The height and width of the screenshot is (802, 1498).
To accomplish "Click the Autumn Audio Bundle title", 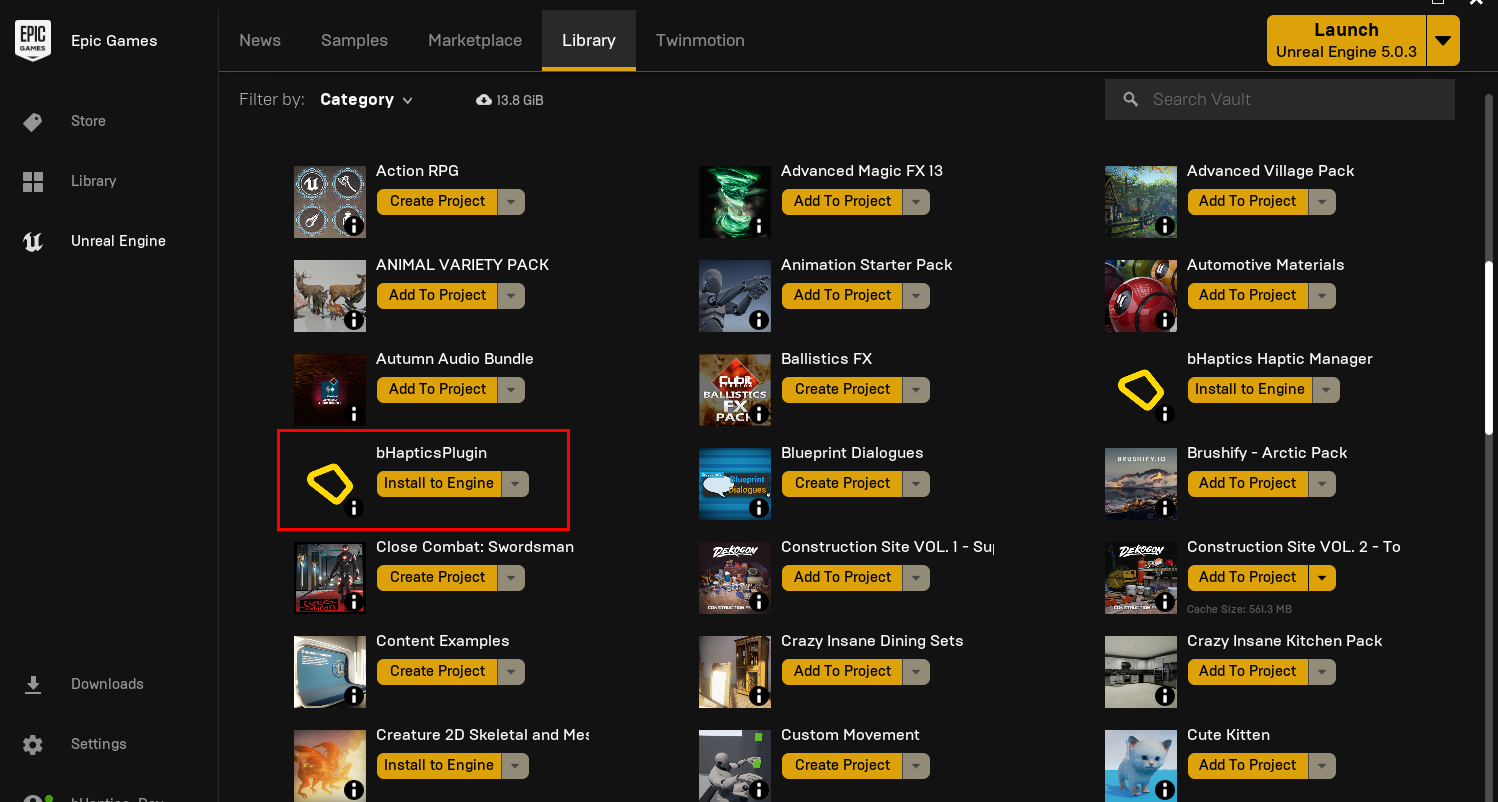I will [x=455, y=359].
